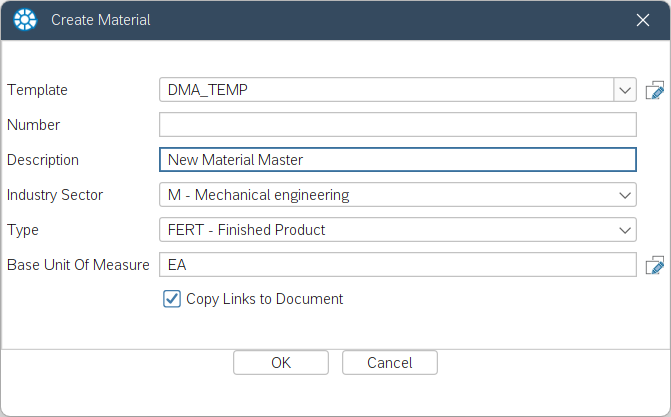Select the Base Unit Of Measure EA field
Image resolution: width=671 pixels, height=417 pixels.
tap(397, 265)
